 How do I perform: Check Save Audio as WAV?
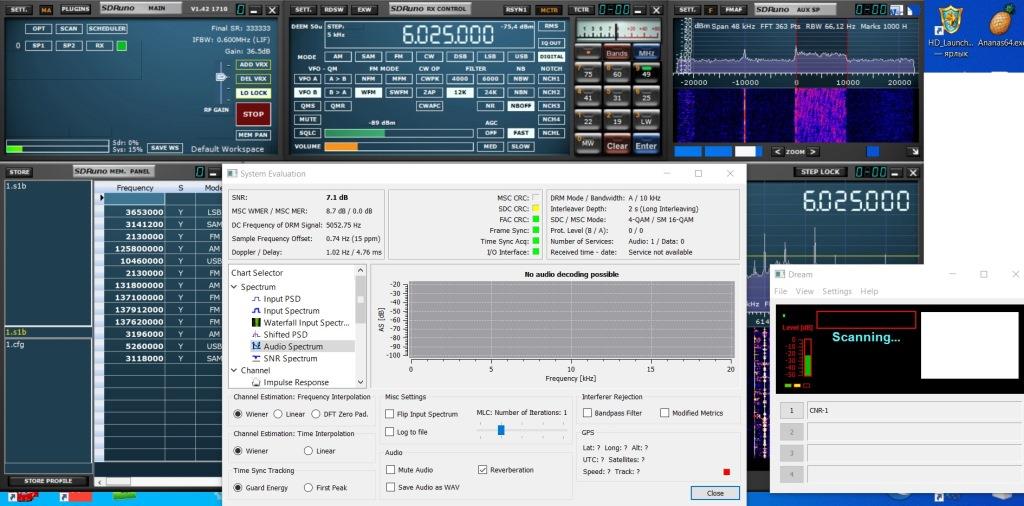coord(391,486)
